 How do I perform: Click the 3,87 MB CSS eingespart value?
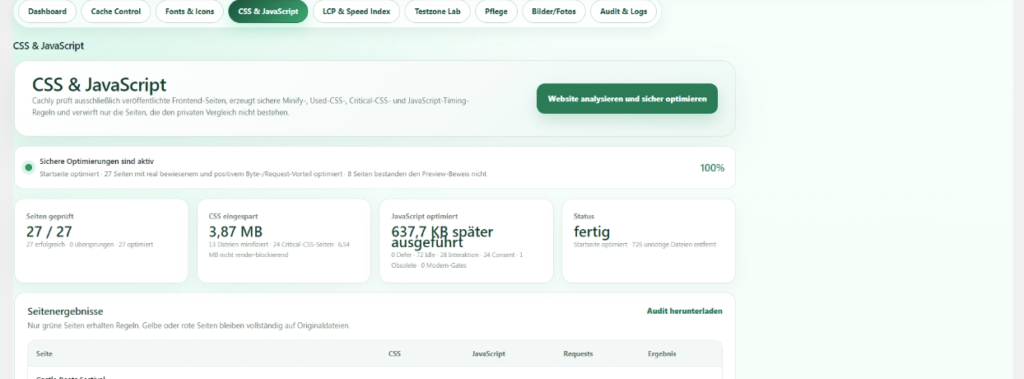[x=235, y=231]
